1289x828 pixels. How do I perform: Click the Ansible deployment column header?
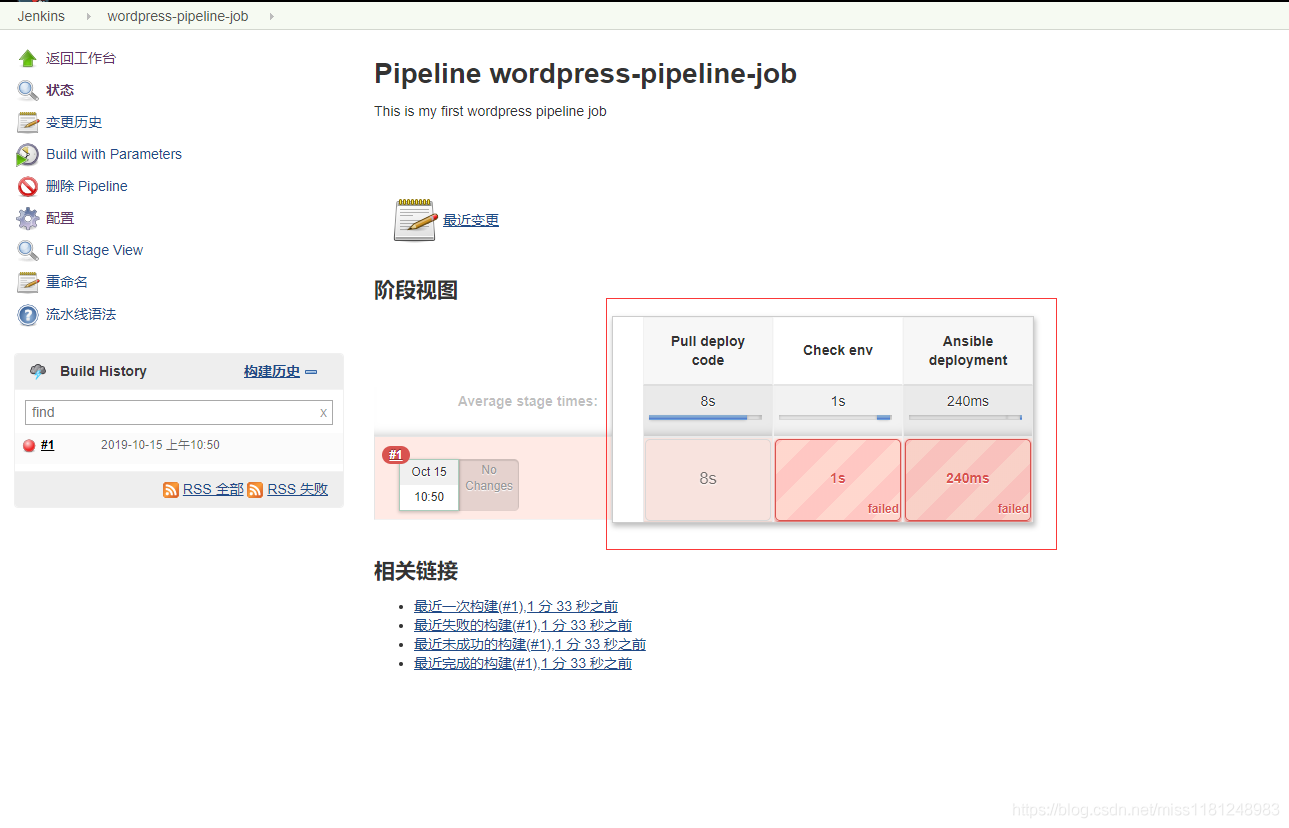pyautogui.click(x=968, y=351)
